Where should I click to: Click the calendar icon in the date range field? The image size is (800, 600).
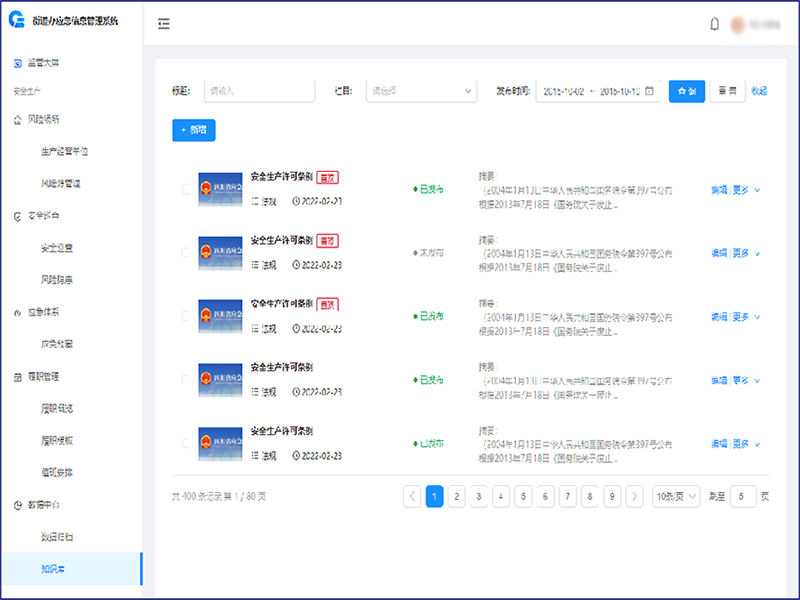pos(649,91)
